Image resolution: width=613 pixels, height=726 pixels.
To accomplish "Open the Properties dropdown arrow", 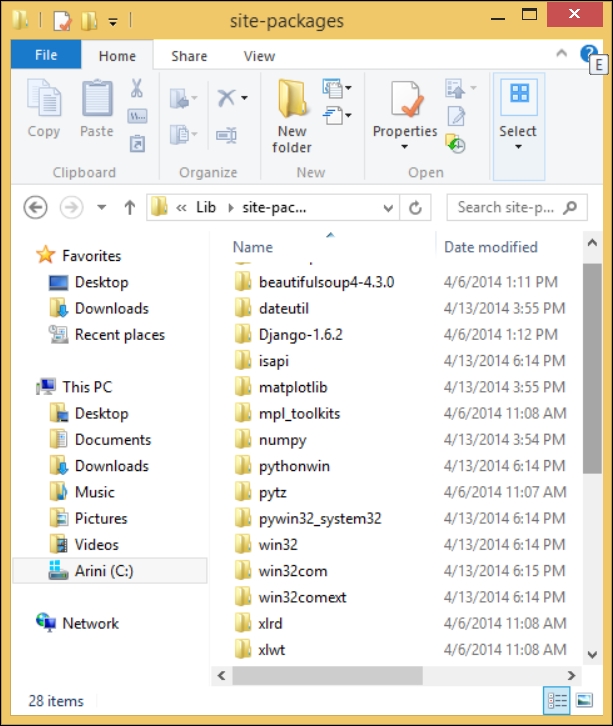I will point(405,147).
